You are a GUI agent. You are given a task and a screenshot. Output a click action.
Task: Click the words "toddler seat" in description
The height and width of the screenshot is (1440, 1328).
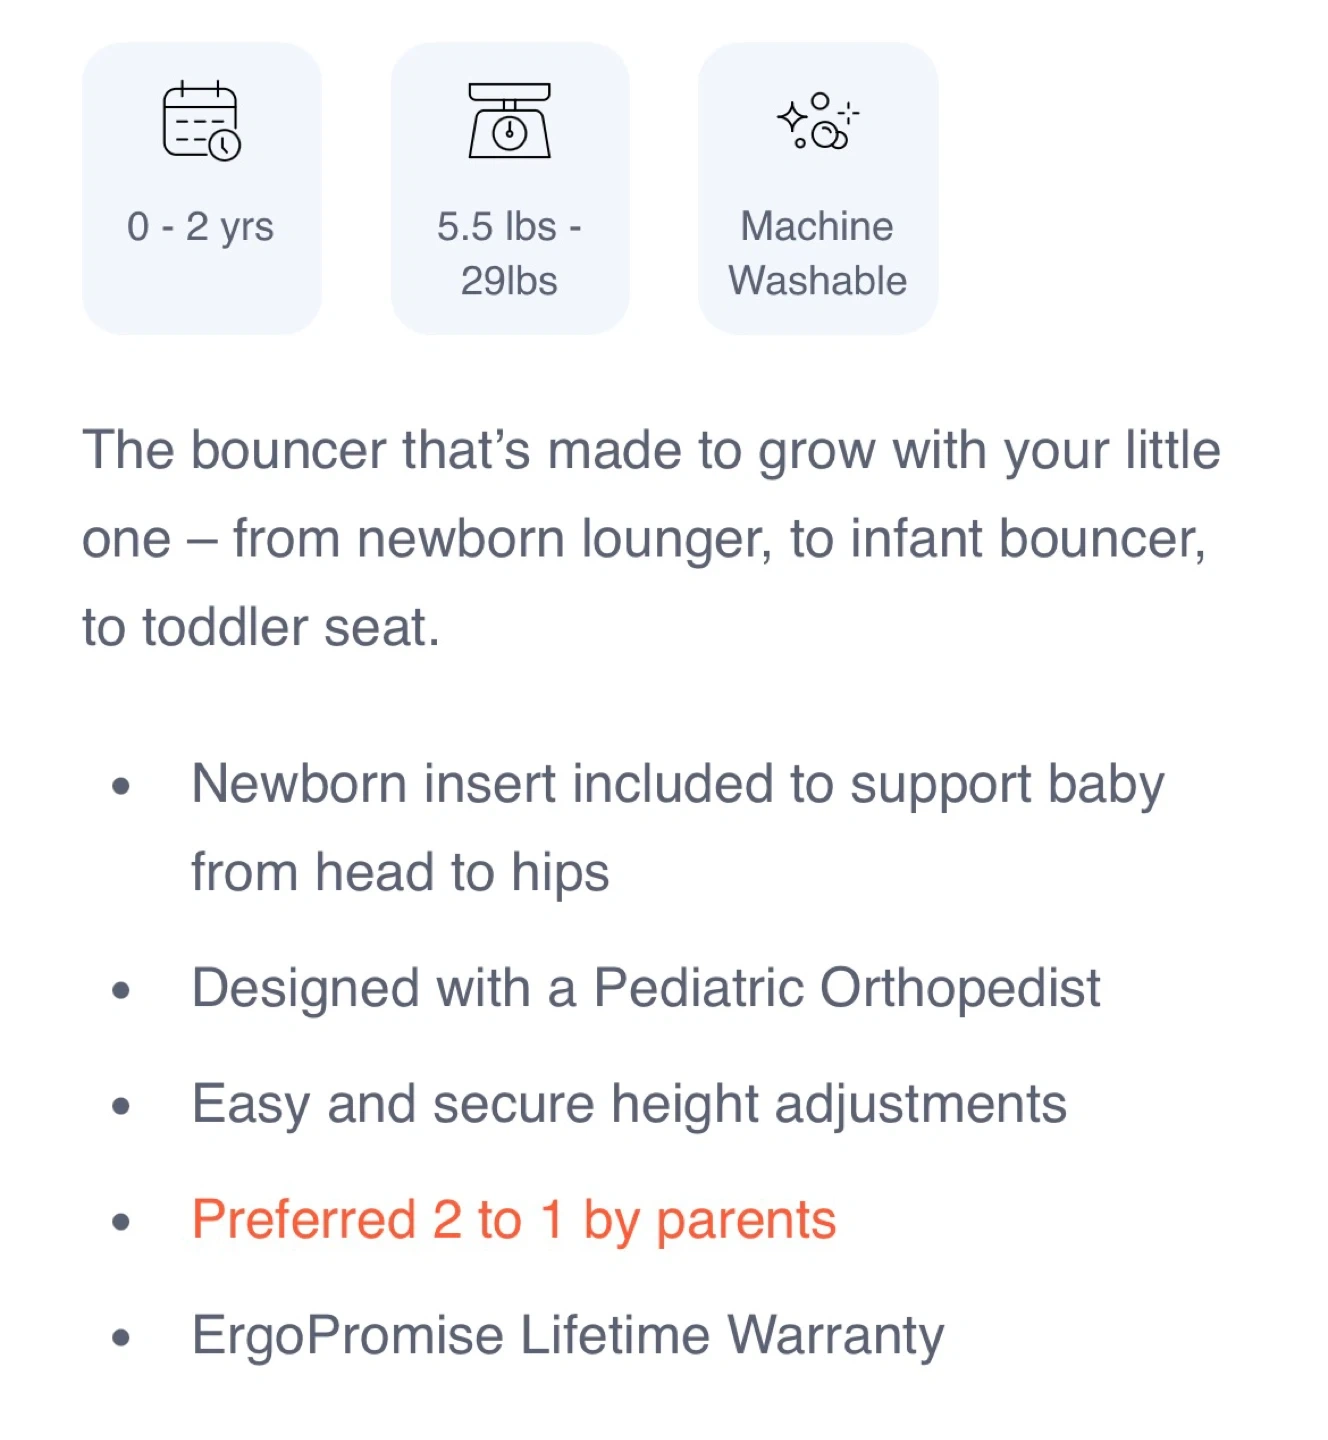click(x=290, y=628)
